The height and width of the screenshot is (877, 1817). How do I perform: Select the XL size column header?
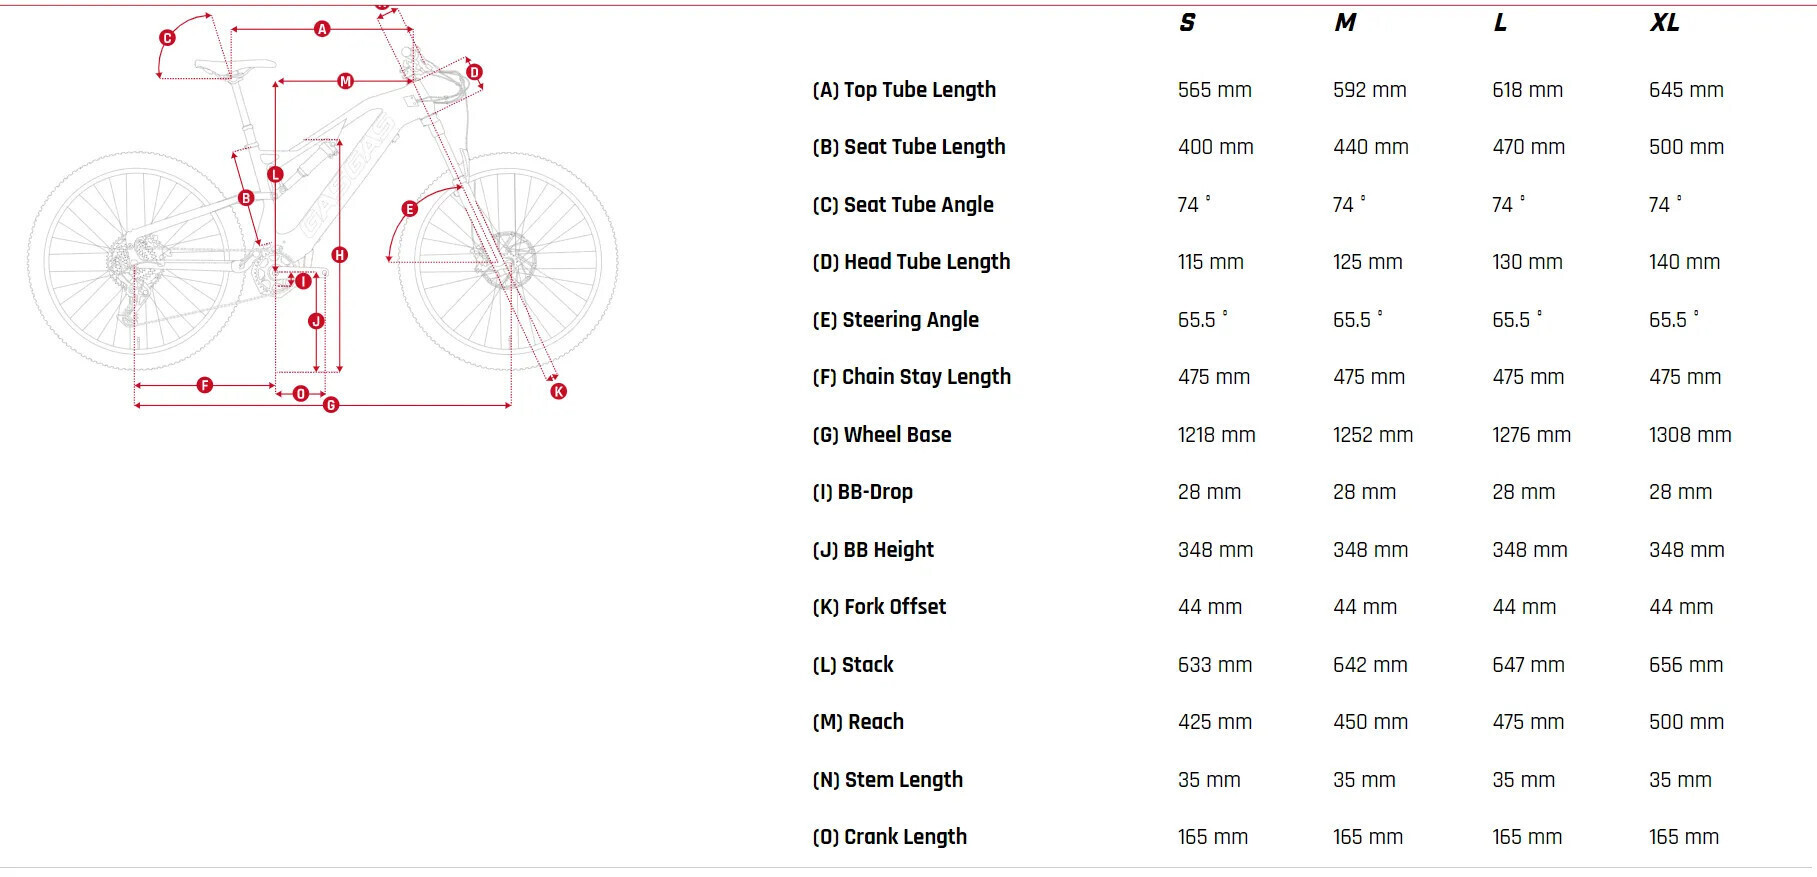coord(1664,23)
